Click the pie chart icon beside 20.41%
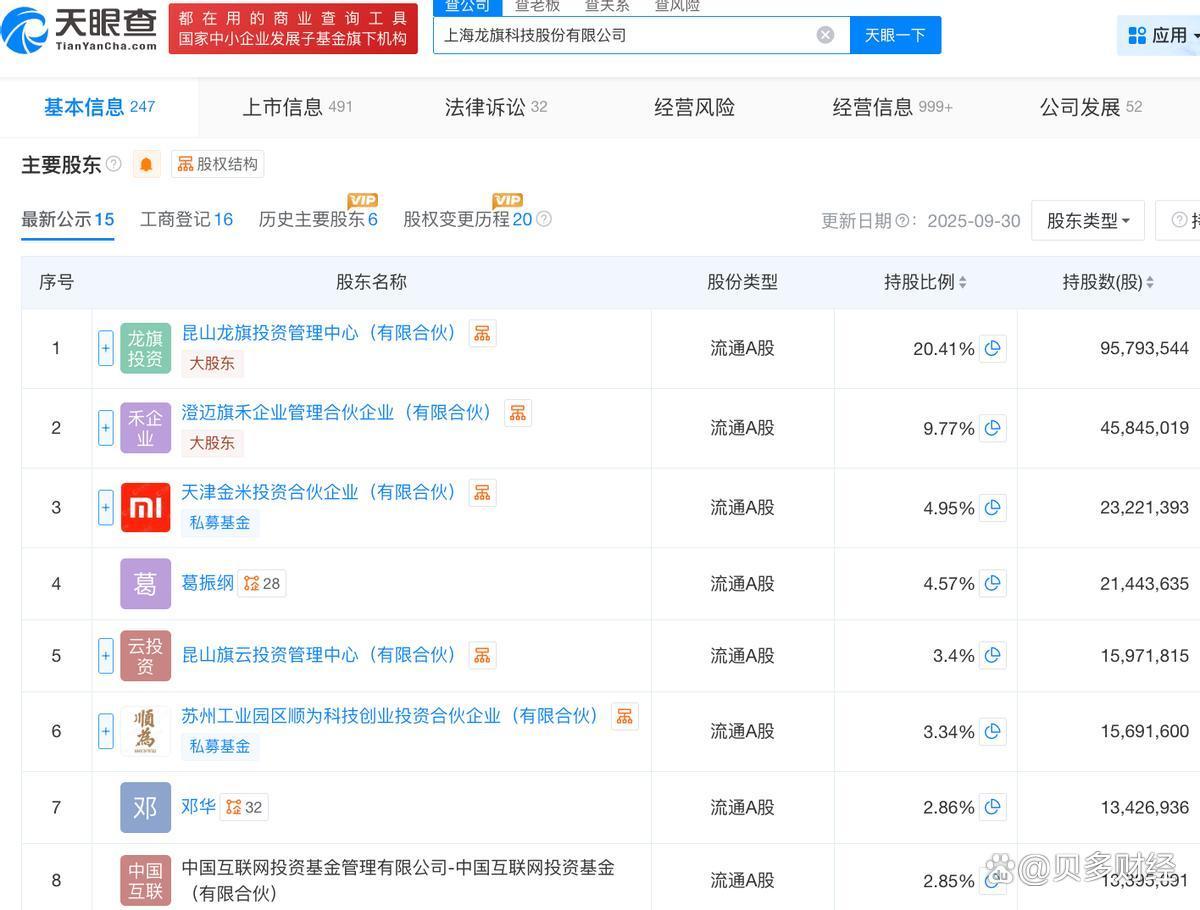Viewport: 1200px width, 910px height. tap(993, 348)
